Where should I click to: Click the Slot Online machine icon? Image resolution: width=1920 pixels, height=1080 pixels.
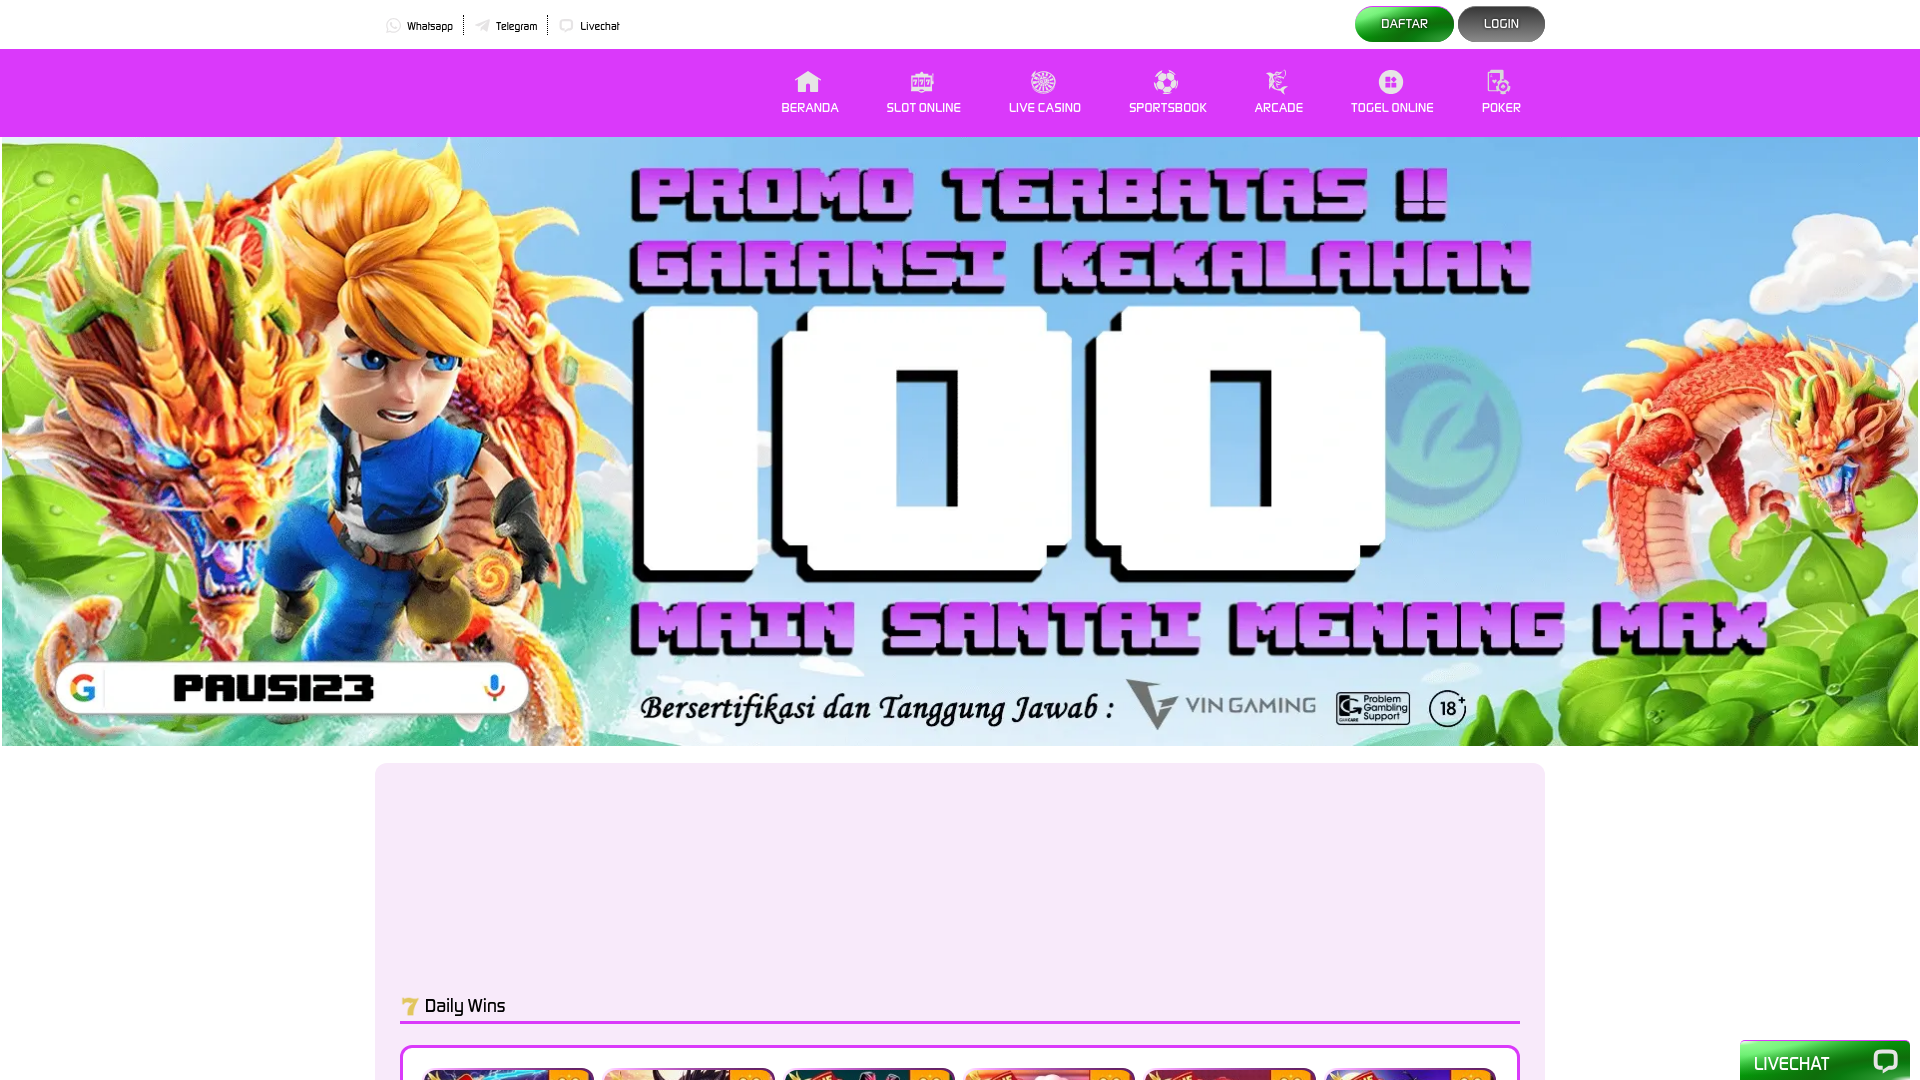[922, 82]
